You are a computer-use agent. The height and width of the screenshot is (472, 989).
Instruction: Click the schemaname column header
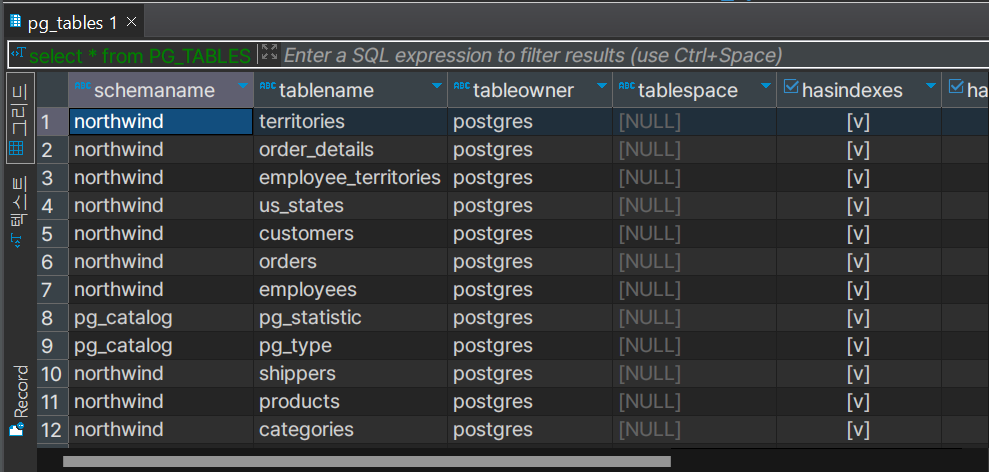pyautogui.click(x=161, y=90)
